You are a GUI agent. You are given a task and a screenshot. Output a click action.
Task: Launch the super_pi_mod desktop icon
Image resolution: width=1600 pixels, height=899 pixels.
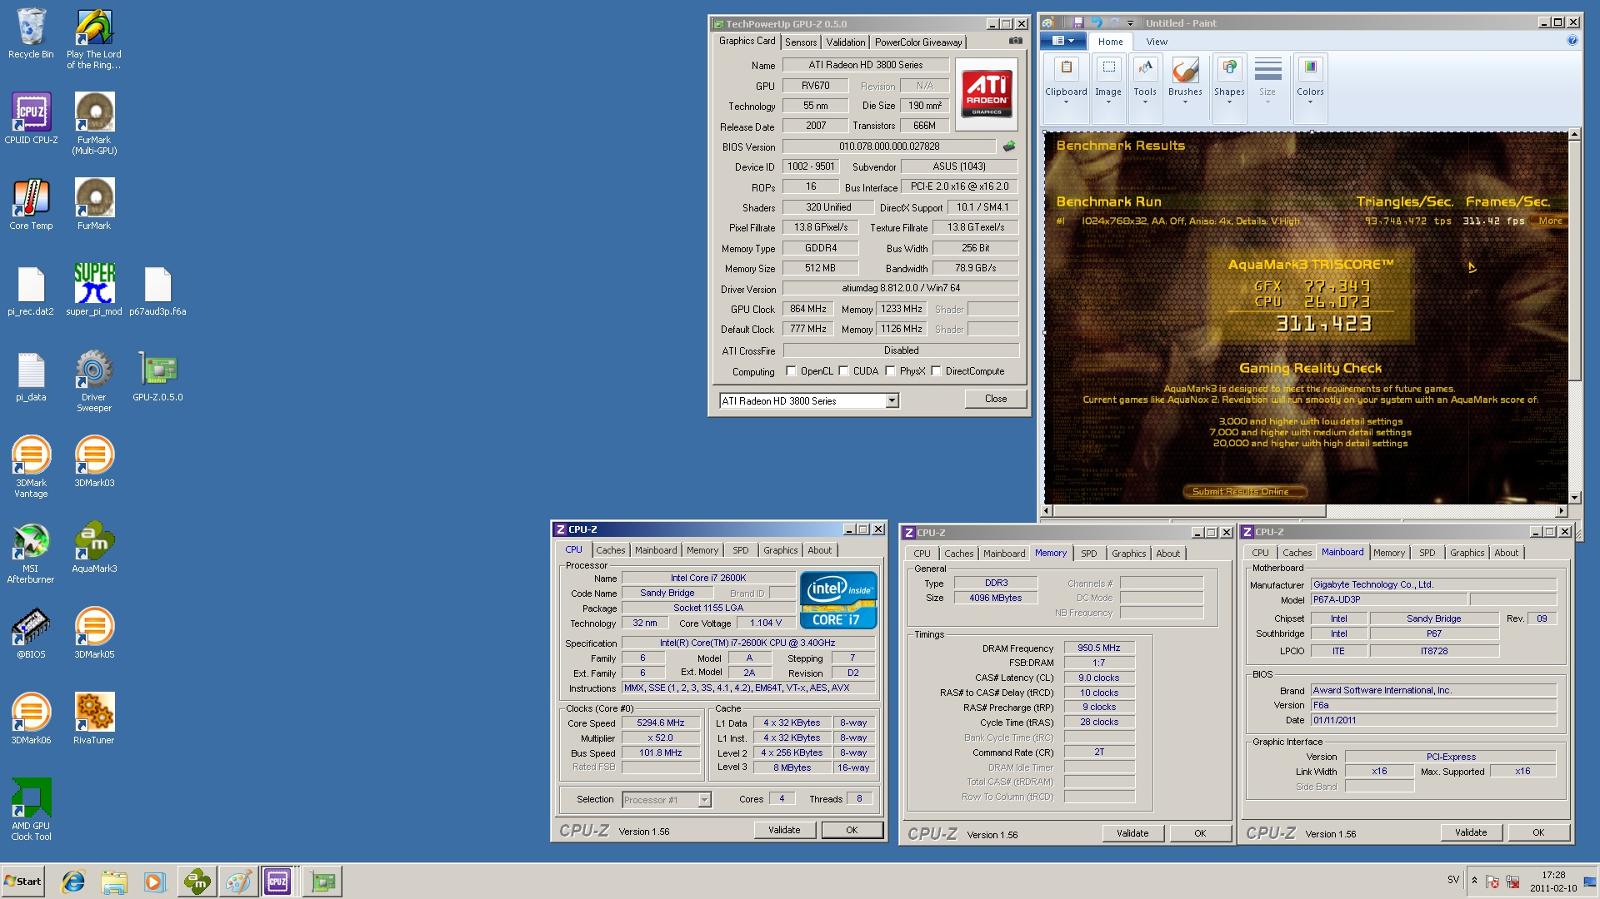click(x=94, y=290)
